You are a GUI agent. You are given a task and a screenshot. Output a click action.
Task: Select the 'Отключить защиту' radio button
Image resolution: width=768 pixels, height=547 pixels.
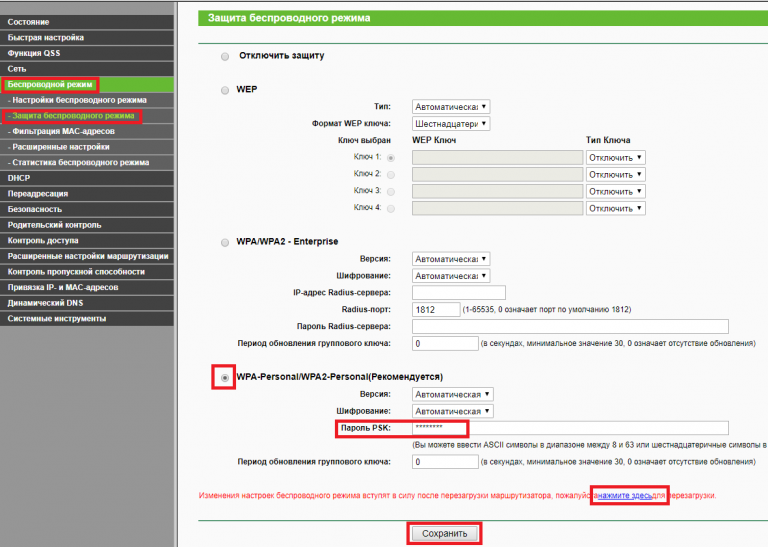[225, 56]
